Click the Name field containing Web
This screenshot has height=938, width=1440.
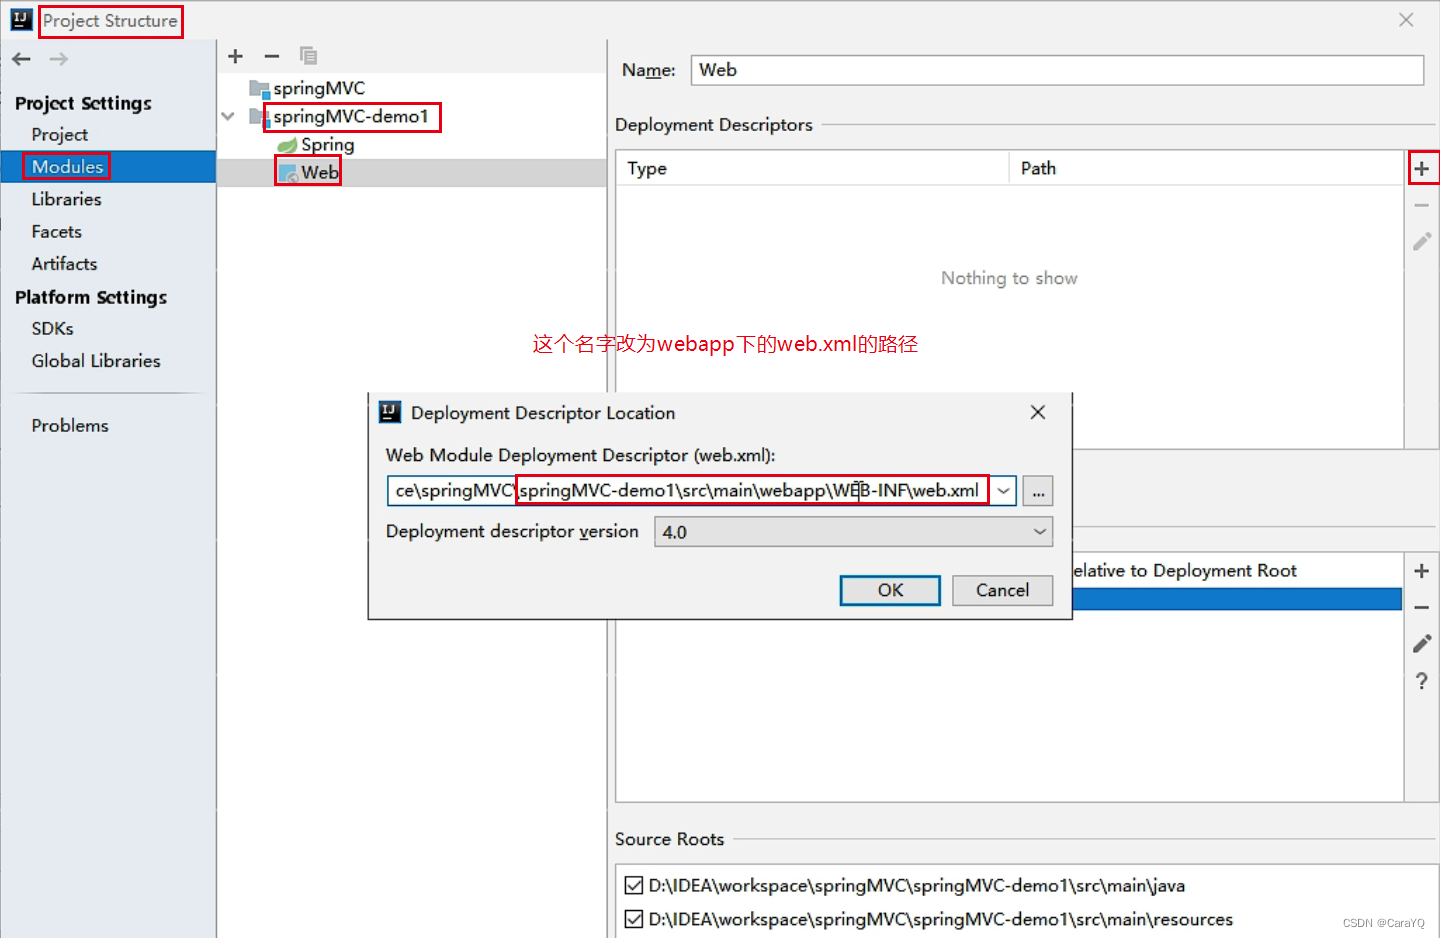coord(1057,70)
